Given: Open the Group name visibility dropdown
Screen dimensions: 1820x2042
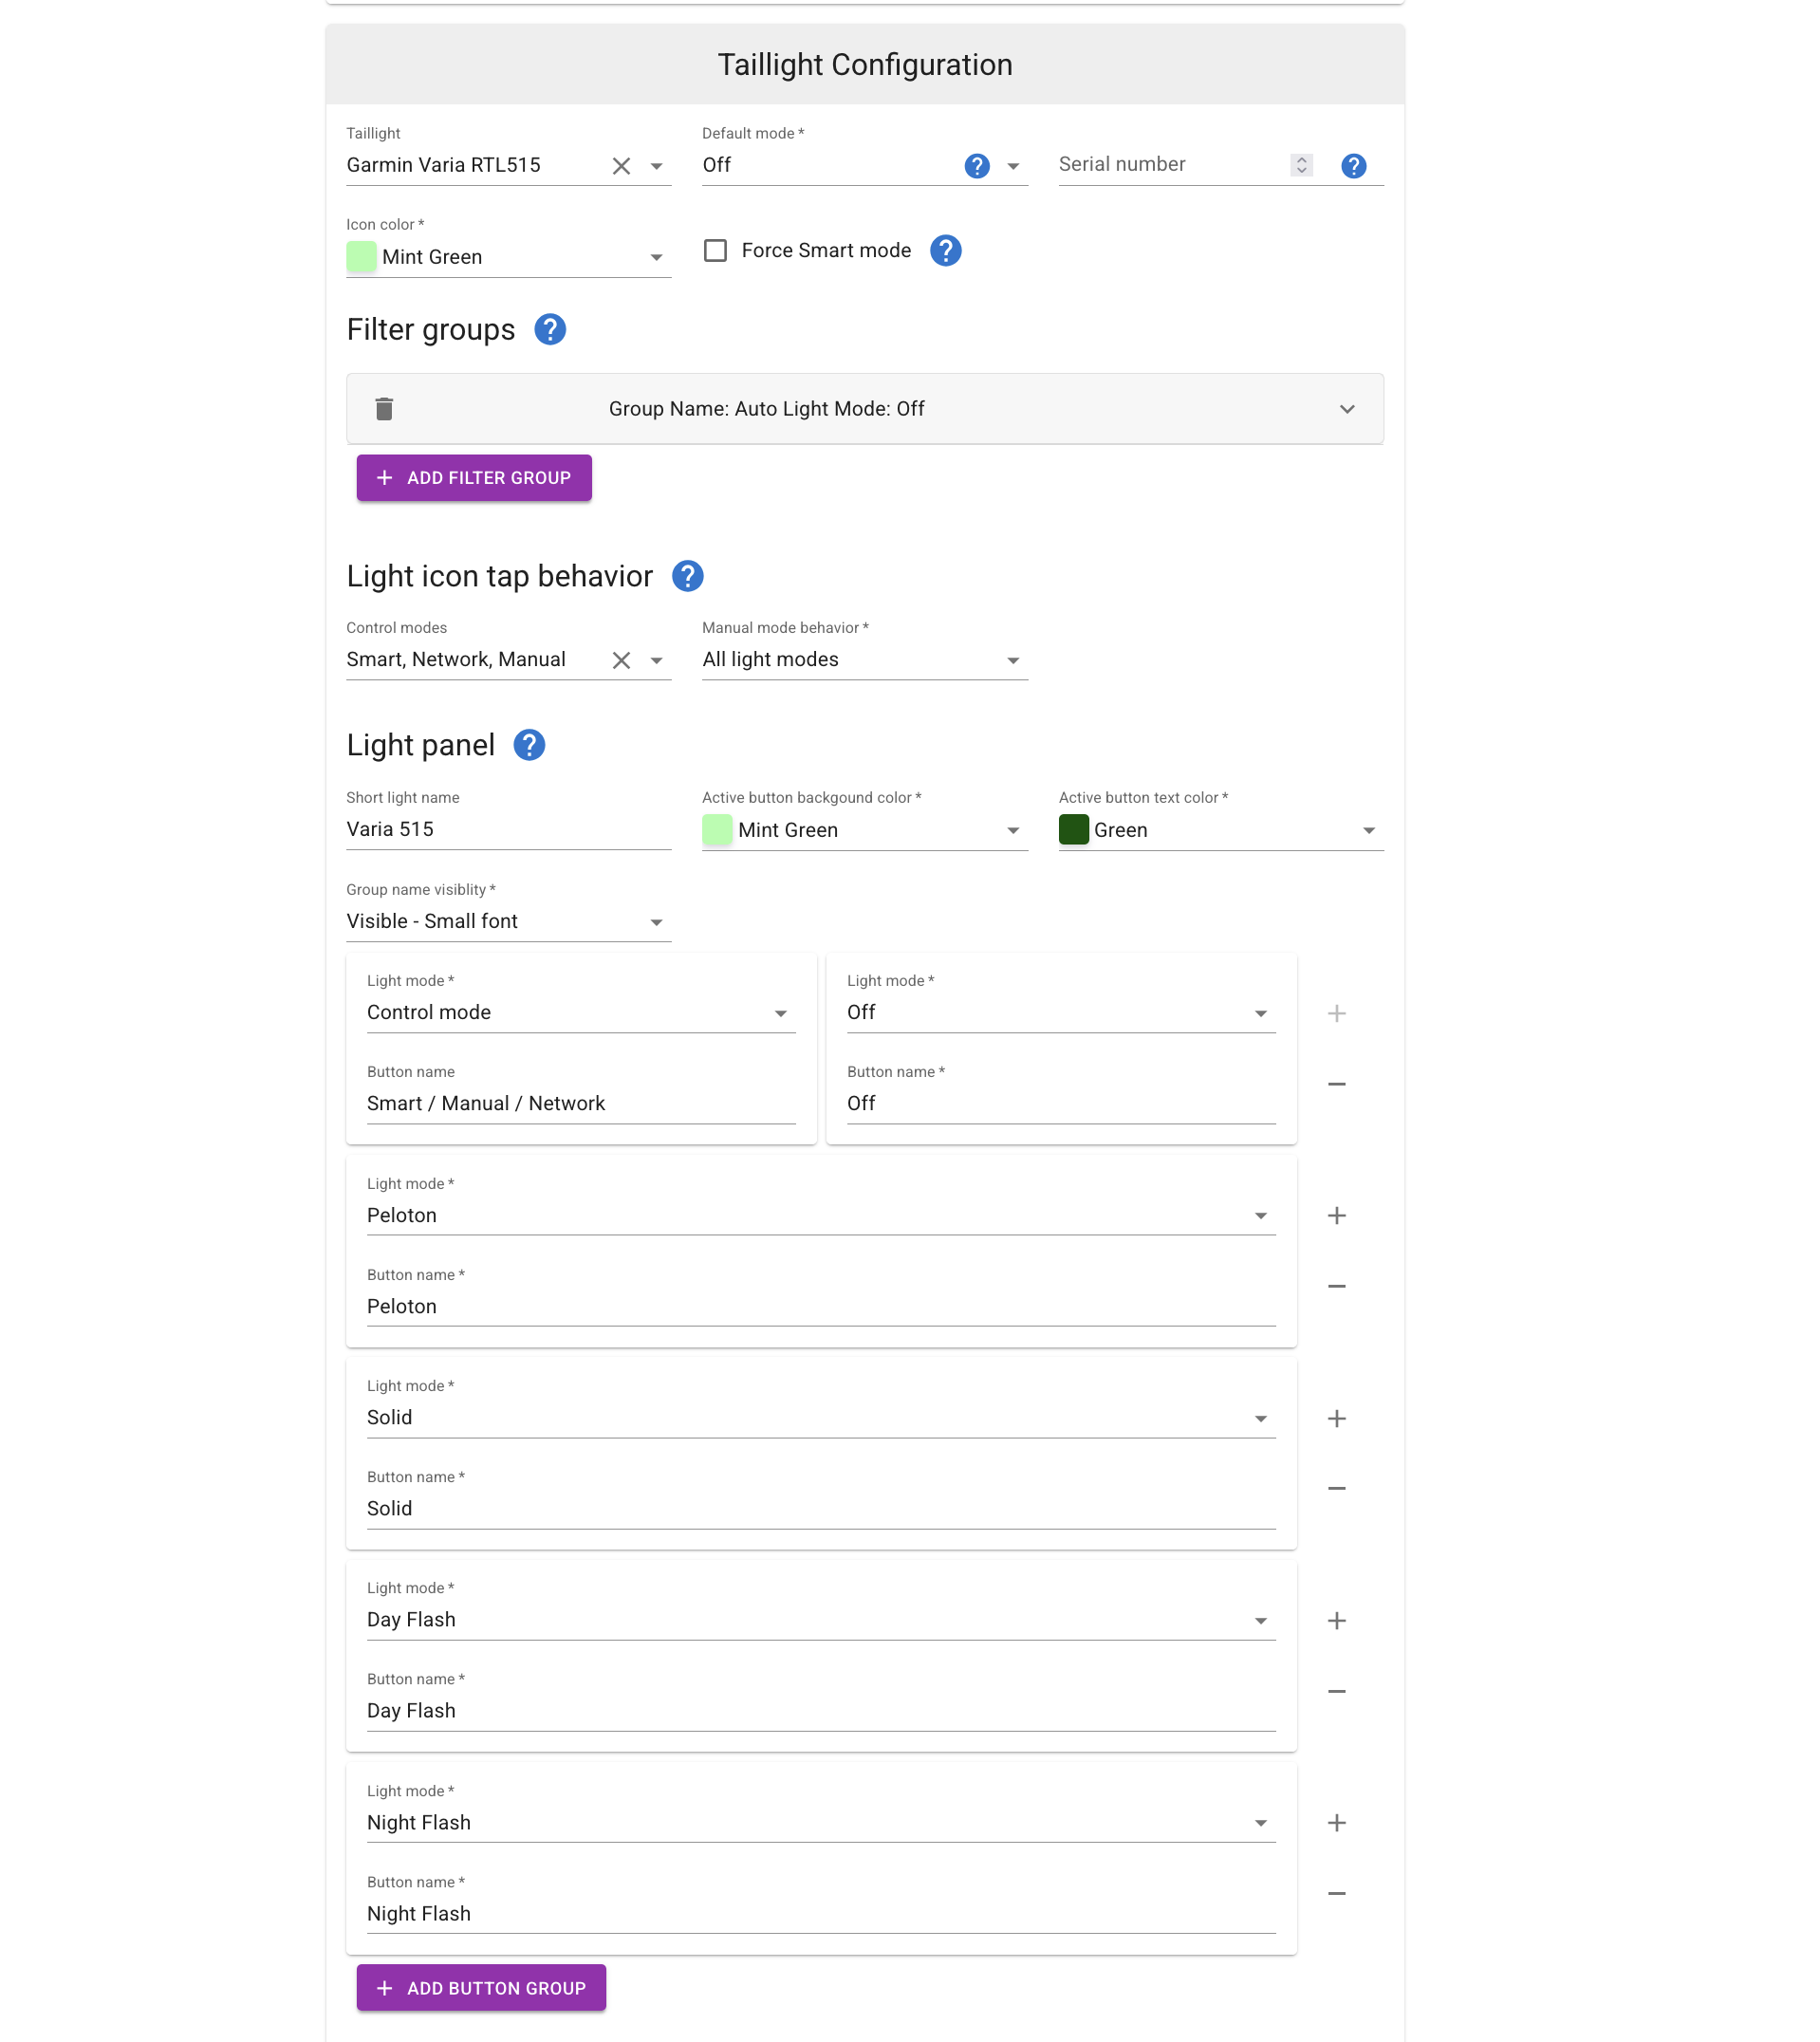Looking at the screenshot, I should [x=508, y=922].
